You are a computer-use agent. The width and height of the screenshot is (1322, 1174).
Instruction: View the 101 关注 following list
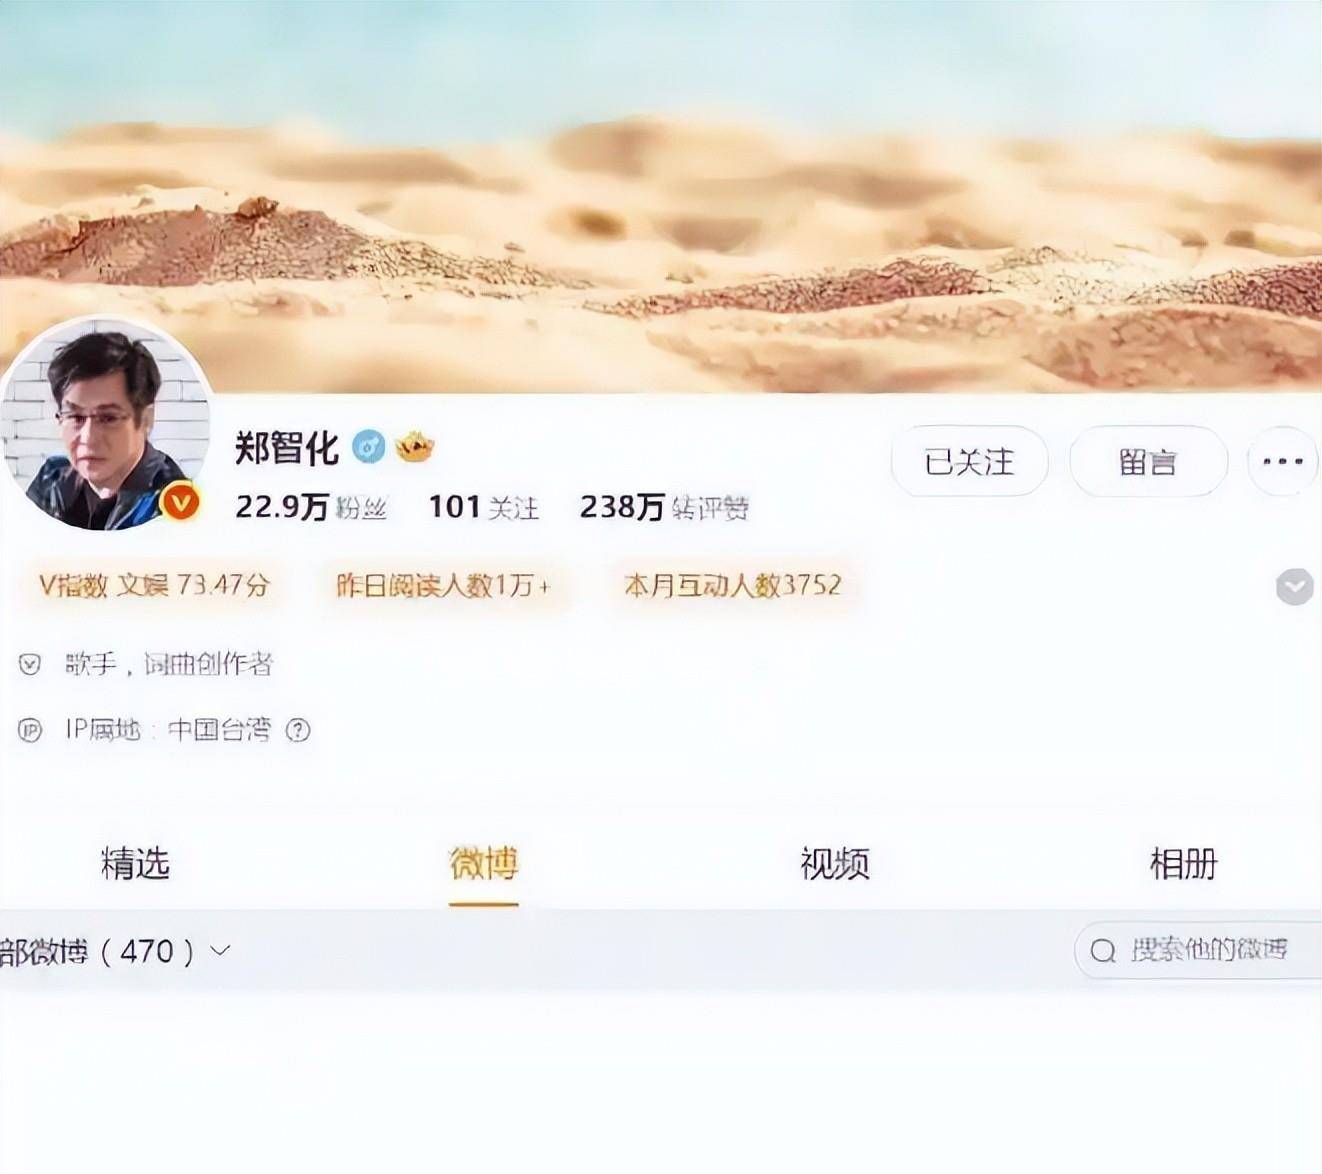pyautogui.click(x=484, y=508)
